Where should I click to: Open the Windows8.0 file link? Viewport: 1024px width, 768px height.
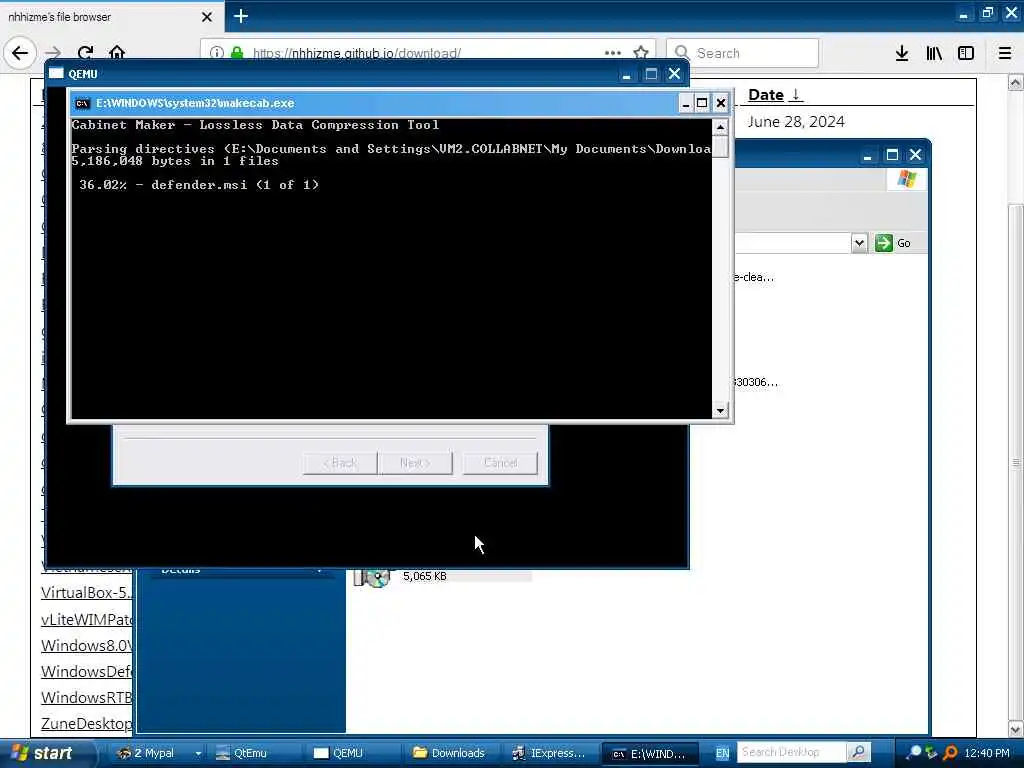[x=87, y=645]
